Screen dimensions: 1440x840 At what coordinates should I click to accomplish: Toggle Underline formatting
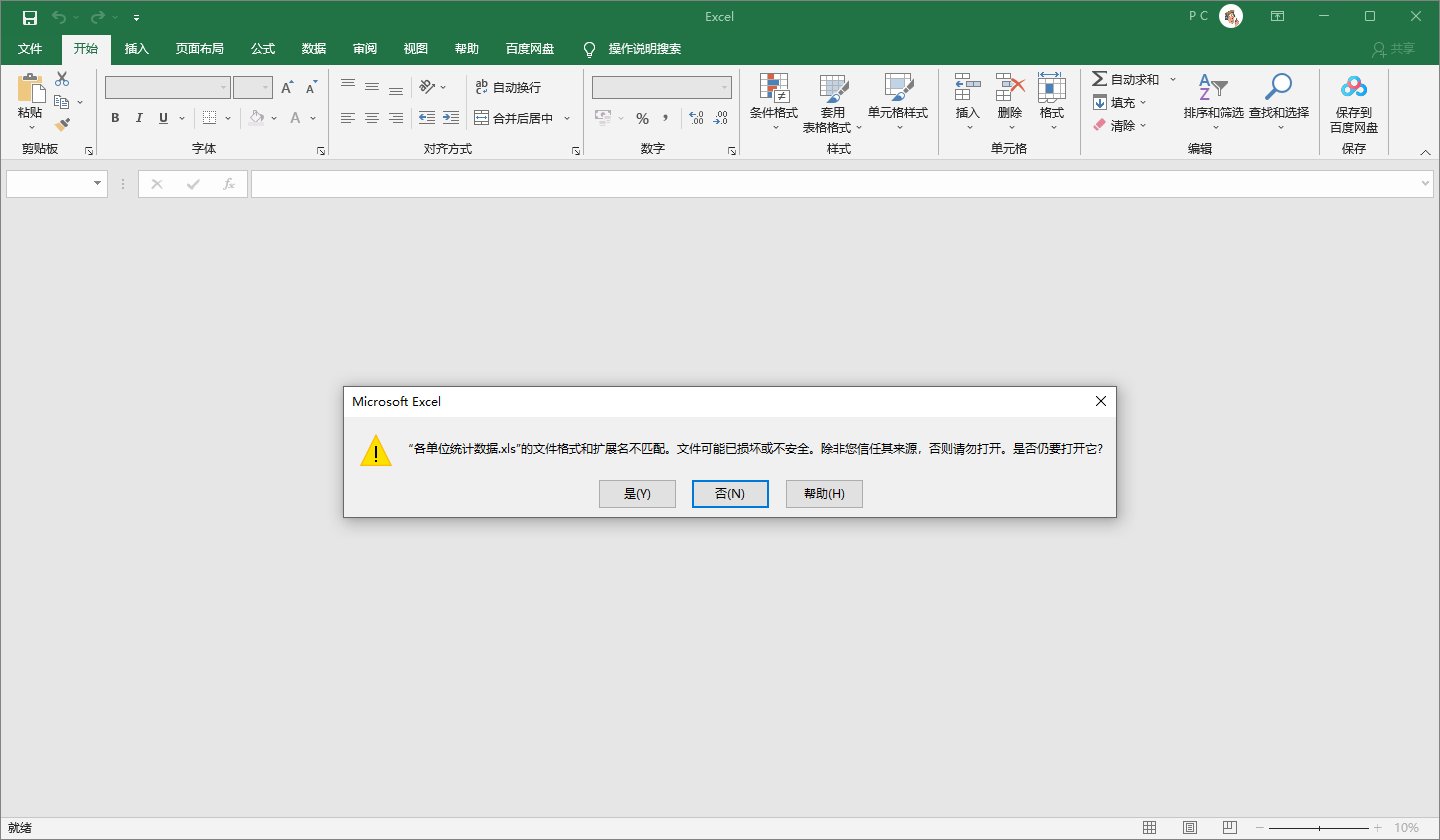(x=163, y=118)
